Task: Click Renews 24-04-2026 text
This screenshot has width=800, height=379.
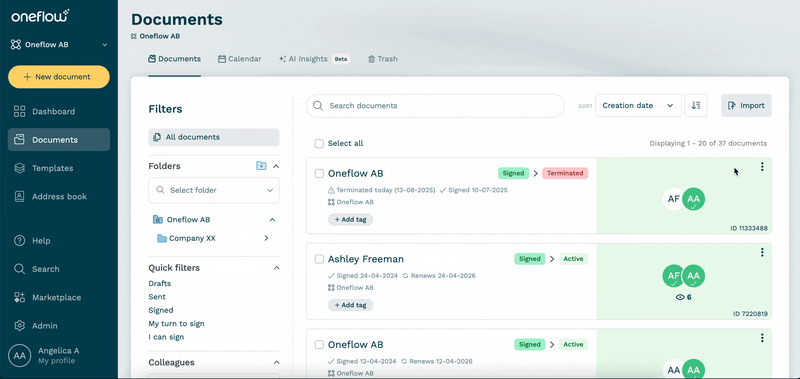Action: pyautogui.click(x=439, y=276)
